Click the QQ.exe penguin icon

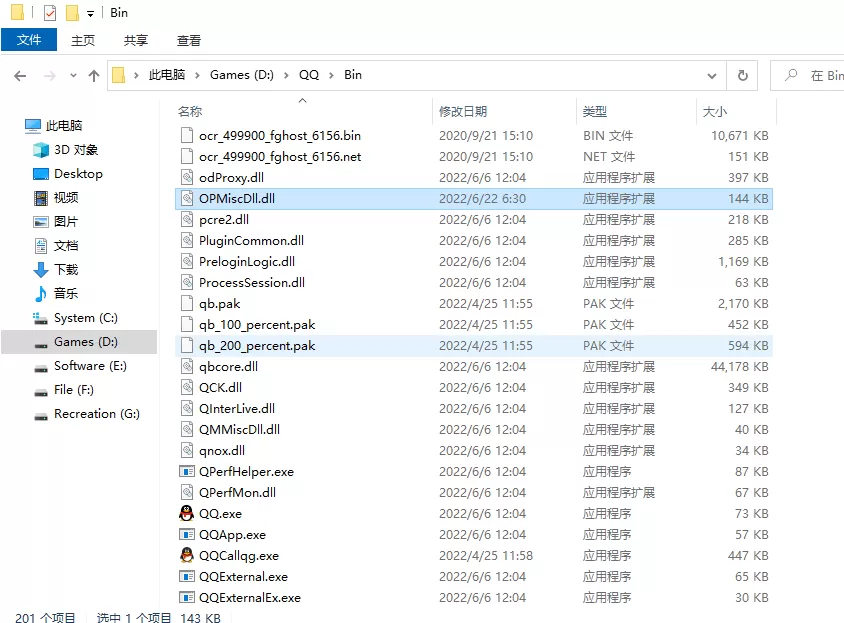[x=186, y=514]
